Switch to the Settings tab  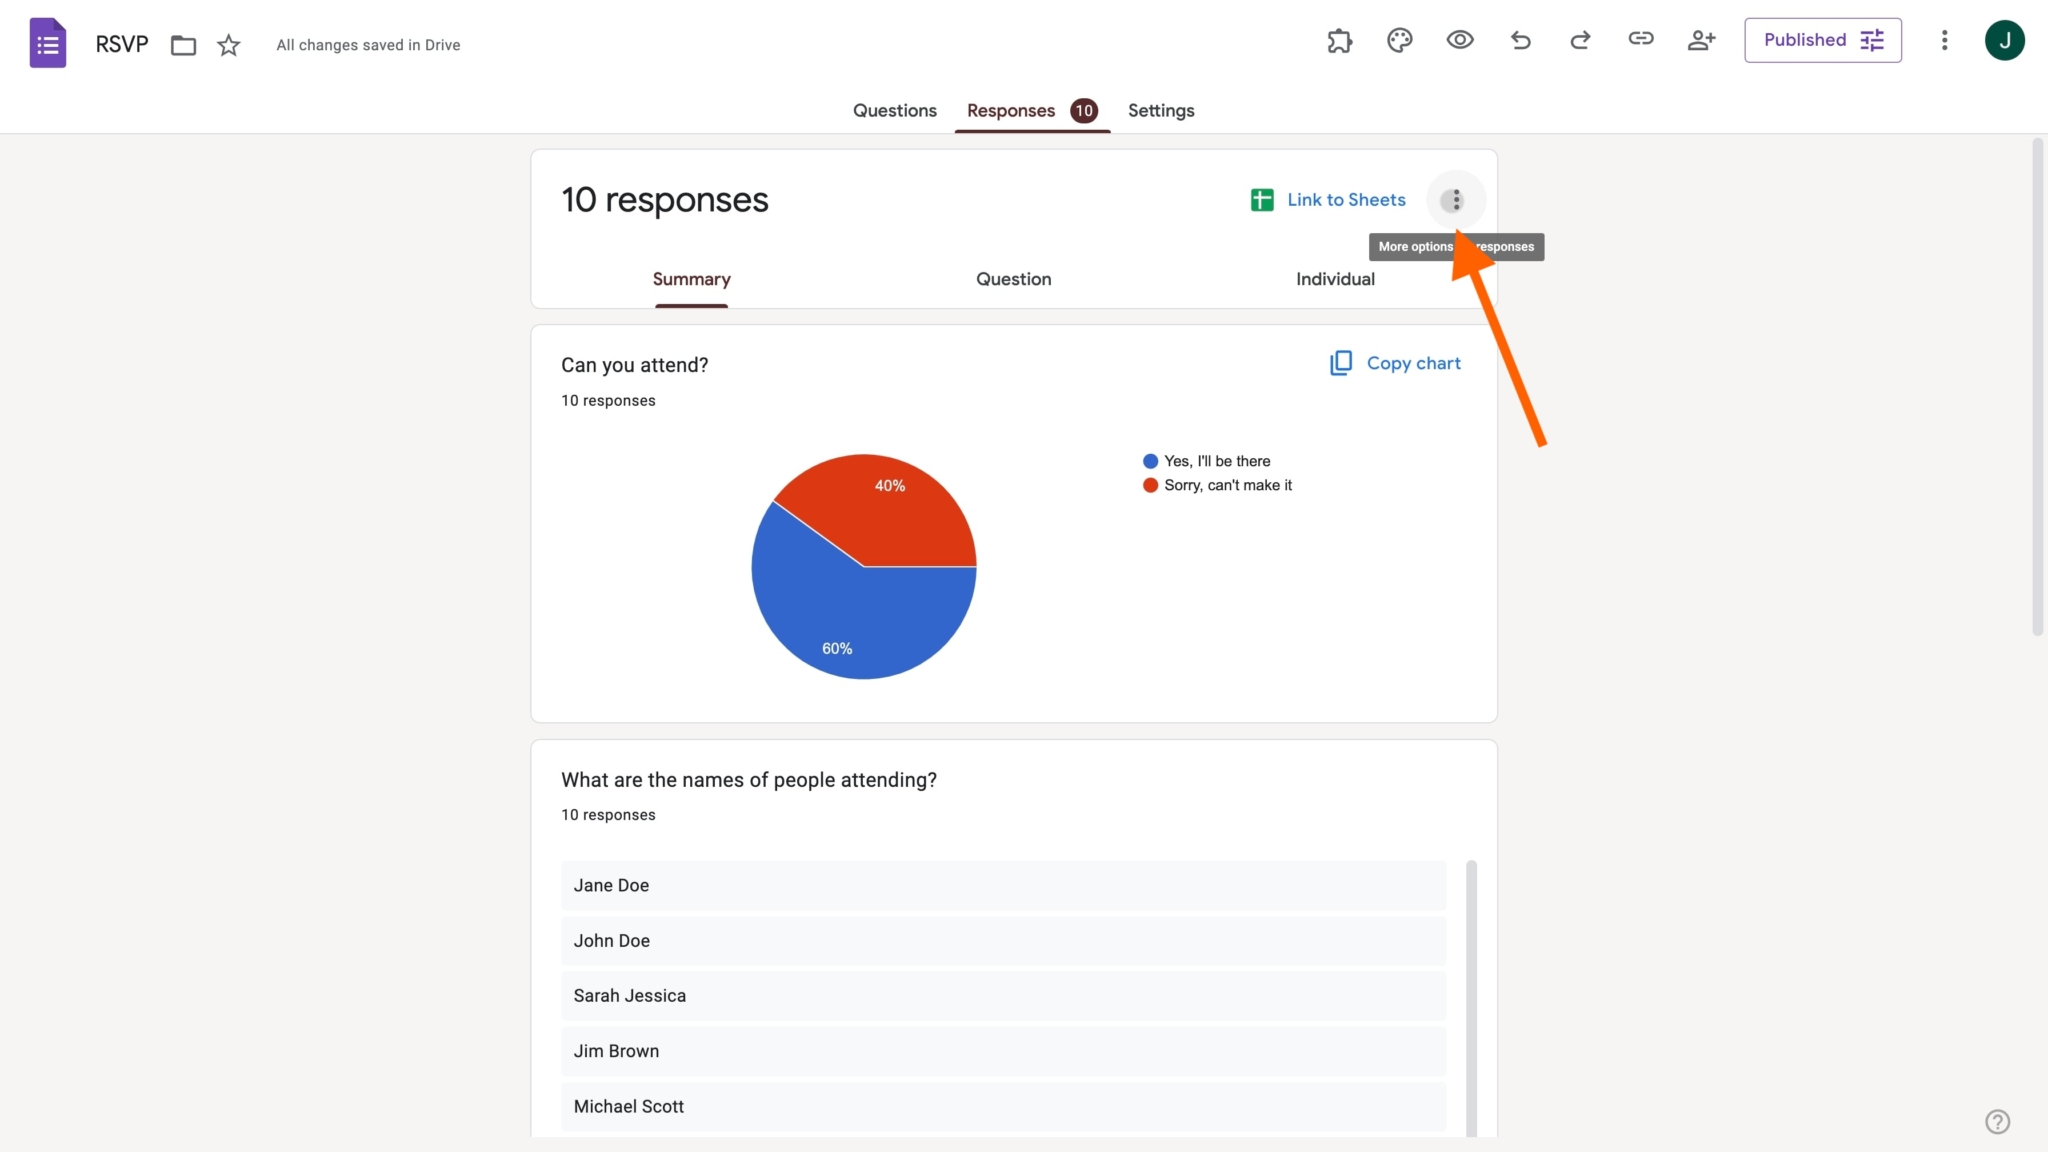(x=1160, y=111)
